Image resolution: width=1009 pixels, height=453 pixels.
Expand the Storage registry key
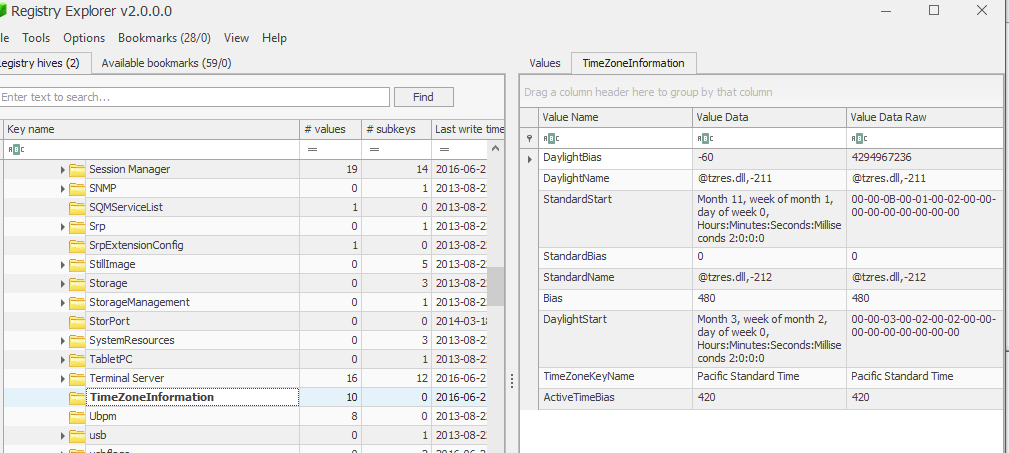click(x=63, y=284)
